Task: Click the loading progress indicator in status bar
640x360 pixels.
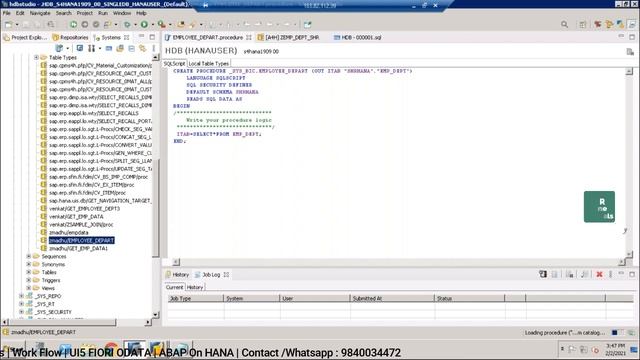Action: (617, 333)
